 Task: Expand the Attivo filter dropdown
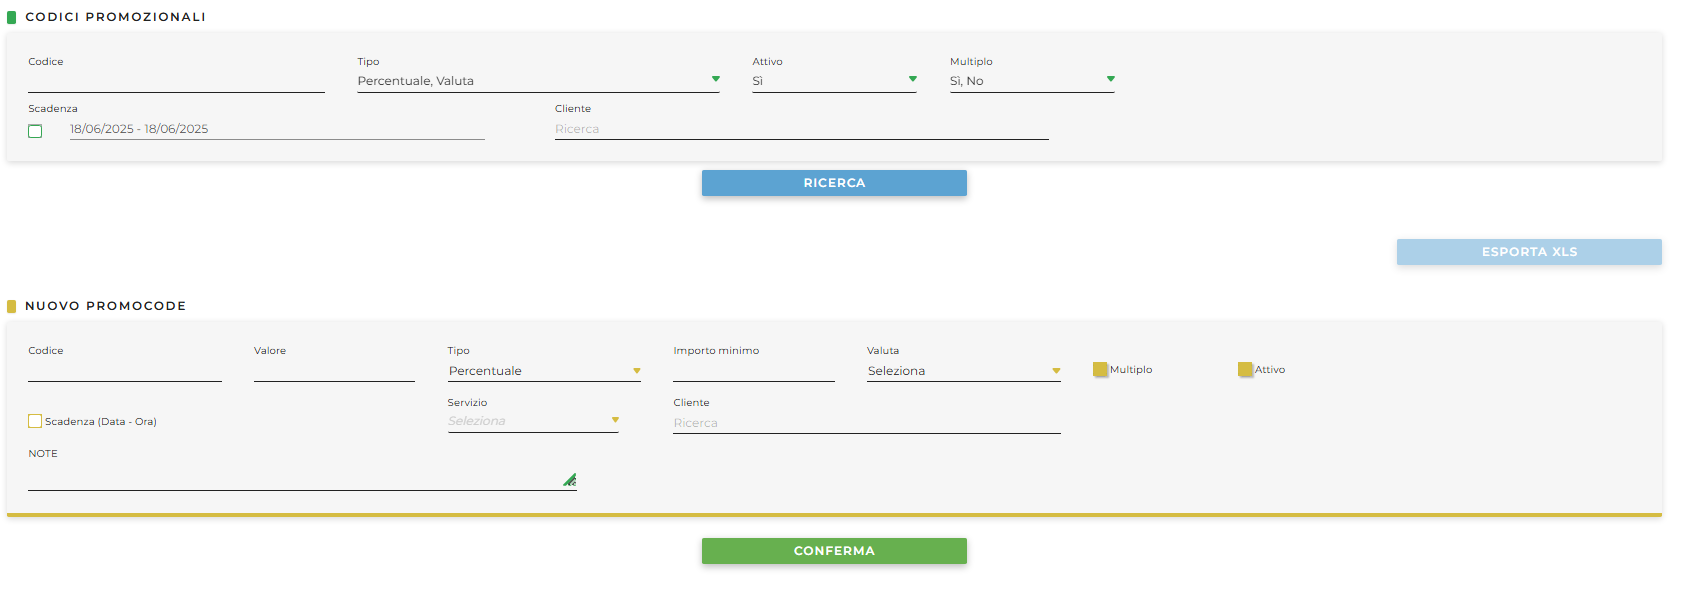click(x=834, y=81)
